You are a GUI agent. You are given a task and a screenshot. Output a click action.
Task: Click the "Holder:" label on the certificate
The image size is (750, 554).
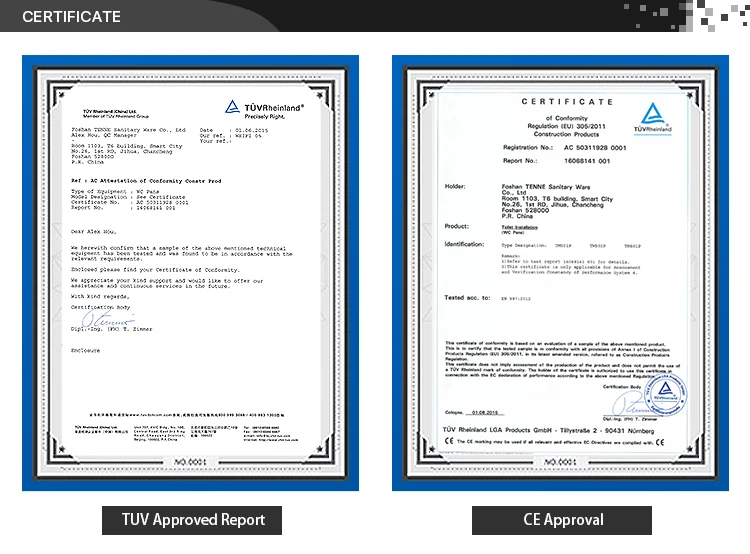click(455, 187)
